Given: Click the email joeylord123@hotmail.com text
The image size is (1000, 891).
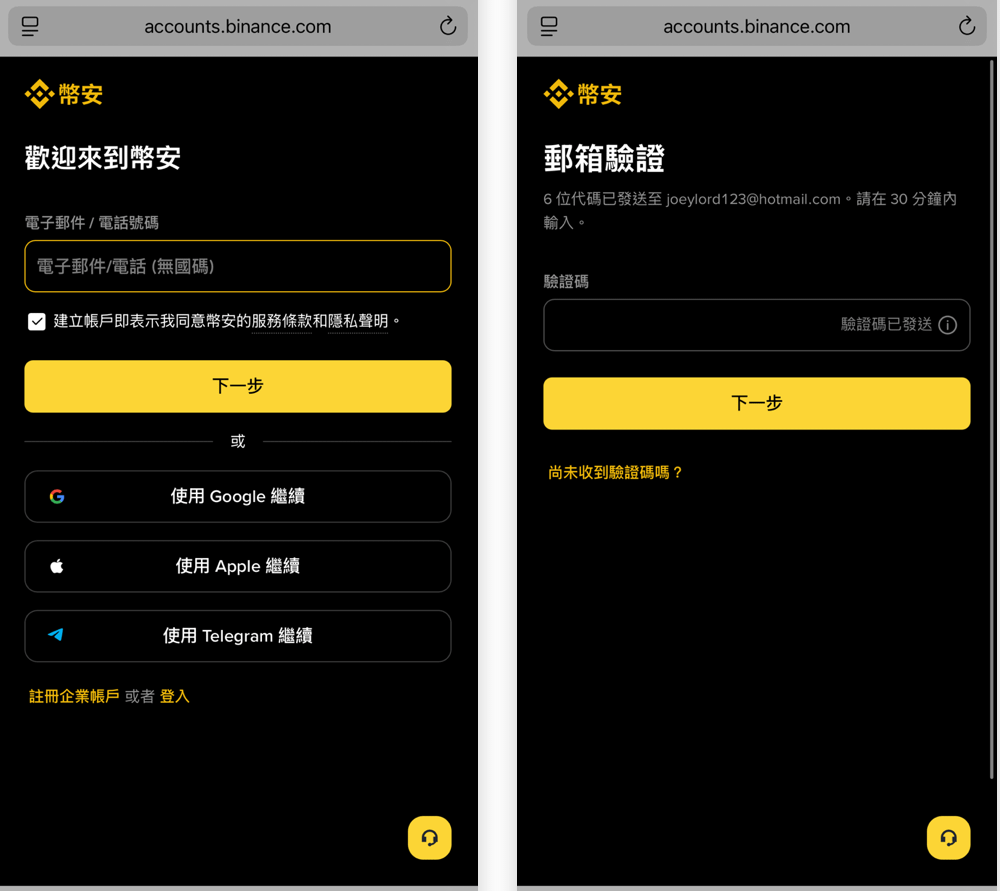Looking at the screenshot, I should coord(753,200).
